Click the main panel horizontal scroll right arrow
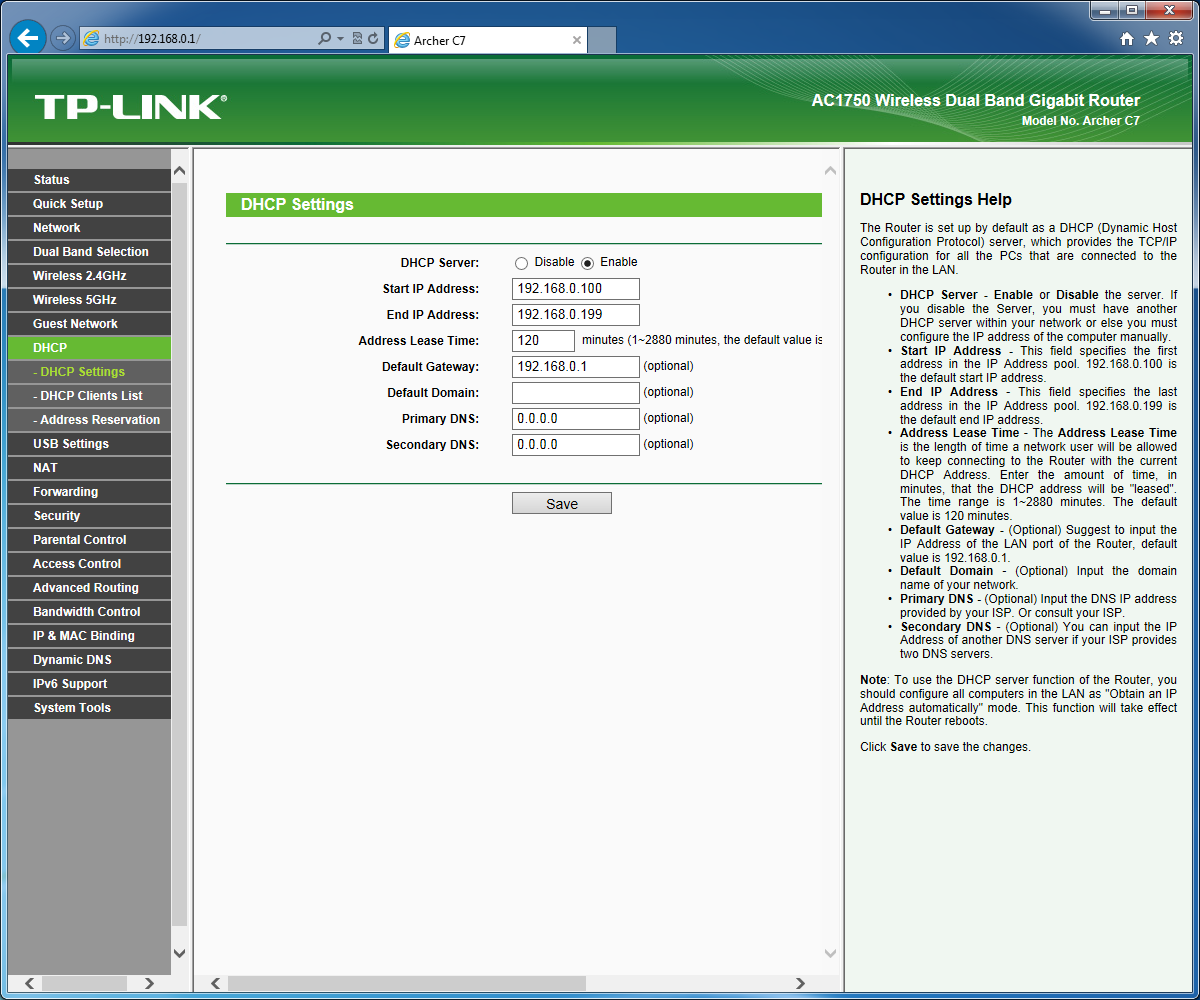The height and width of the screenshot is (1000, 1200). 802,984
